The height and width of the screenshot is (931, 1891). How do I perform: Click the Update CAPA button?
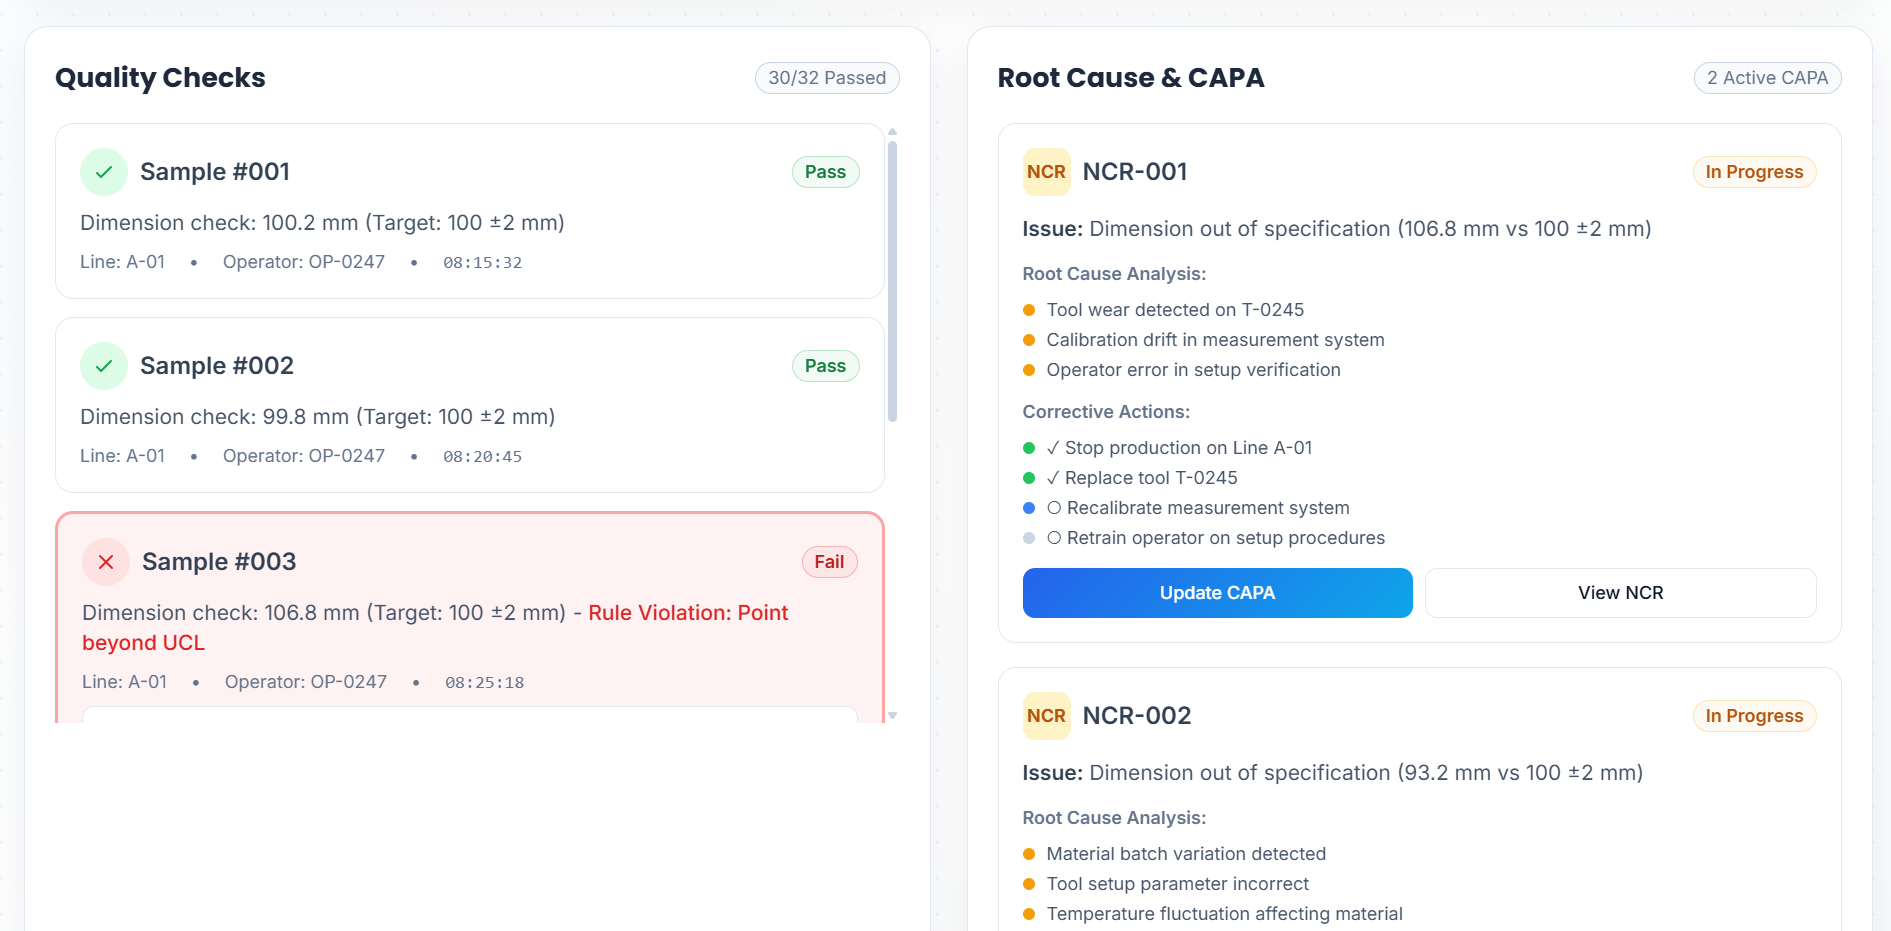1217,593
